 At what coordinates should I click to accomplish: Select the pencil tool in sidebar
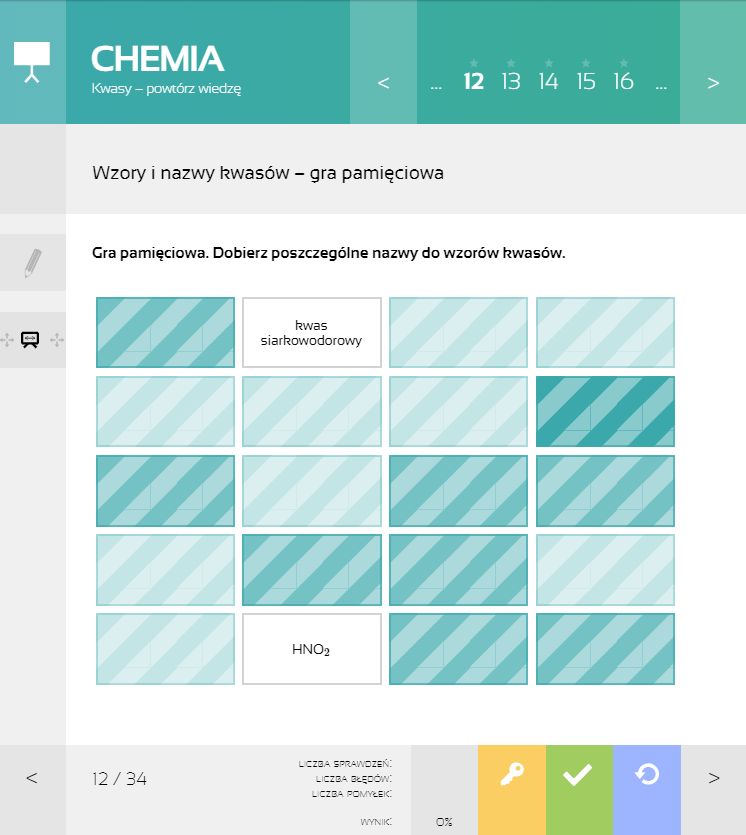tap(32, 263)
